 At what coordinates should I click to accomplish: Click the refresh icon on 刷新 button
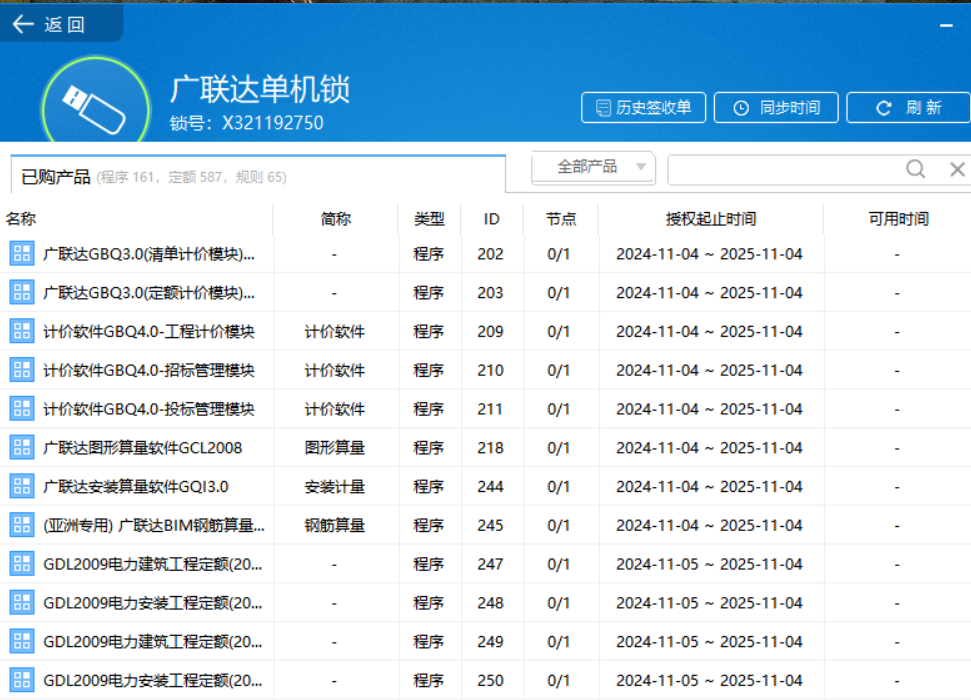tap(884, 107)
